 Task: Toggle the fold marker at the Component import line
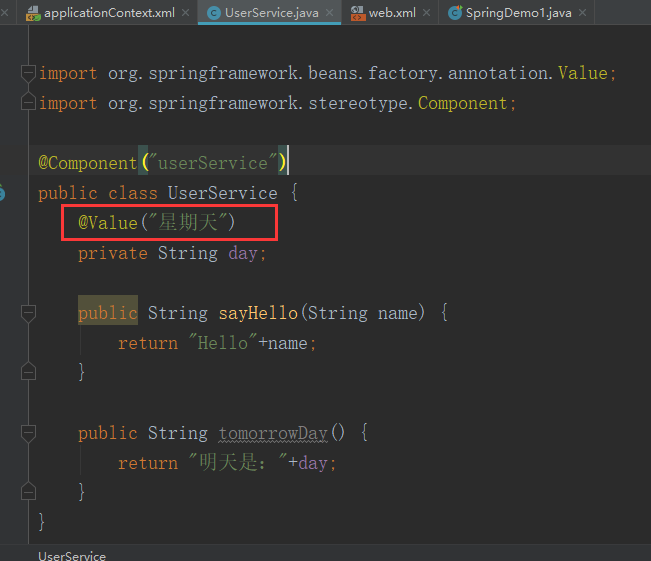pos(28,103)
